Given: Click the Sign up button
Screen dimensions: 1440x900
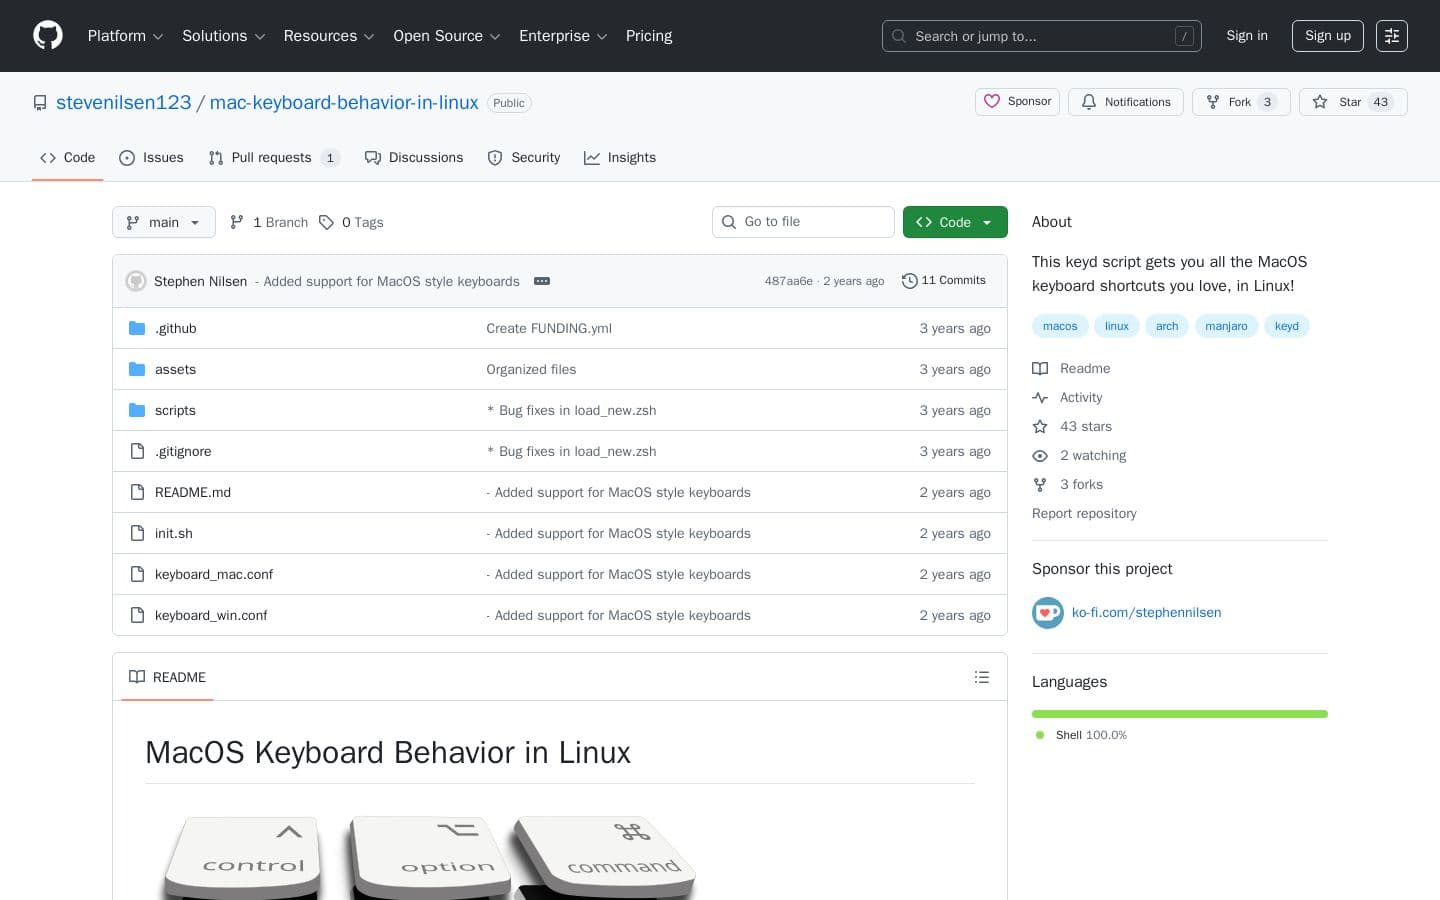Looking at the screenshot, I should (x=1327, y=36).
